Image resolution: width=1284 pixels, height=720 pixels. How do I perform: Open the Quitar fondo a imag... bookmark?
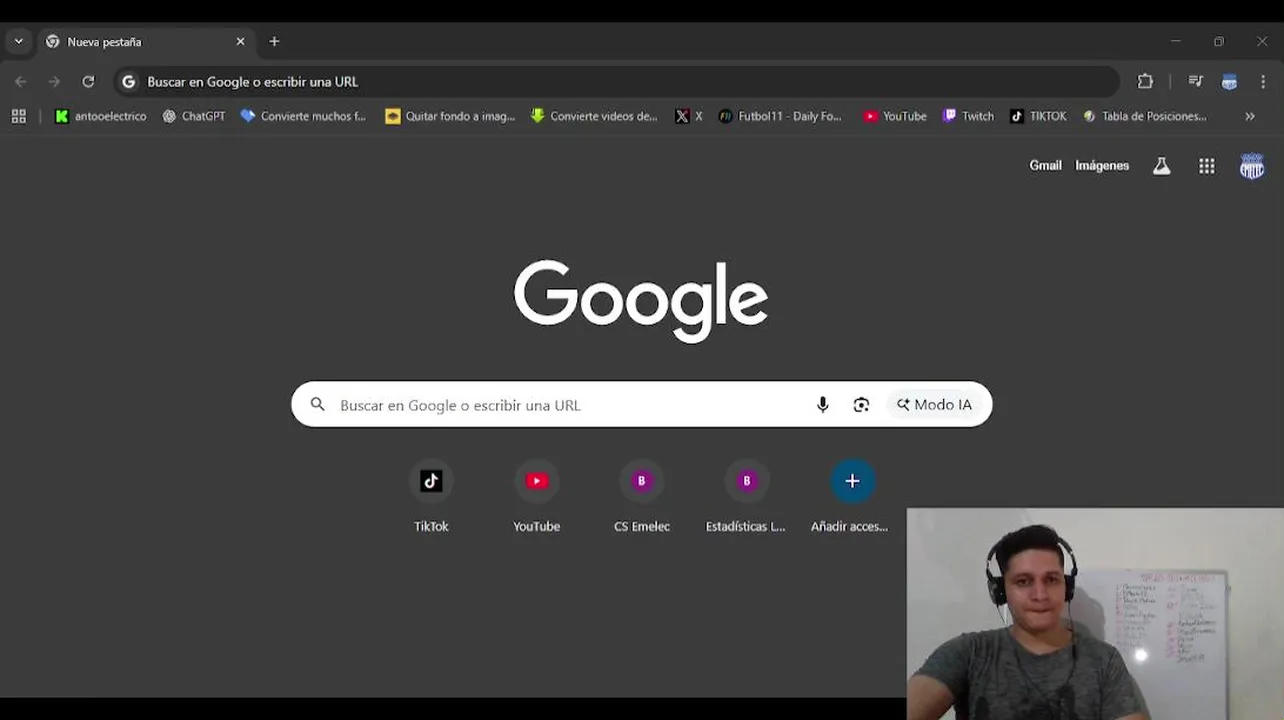click(x=450, y=116)
